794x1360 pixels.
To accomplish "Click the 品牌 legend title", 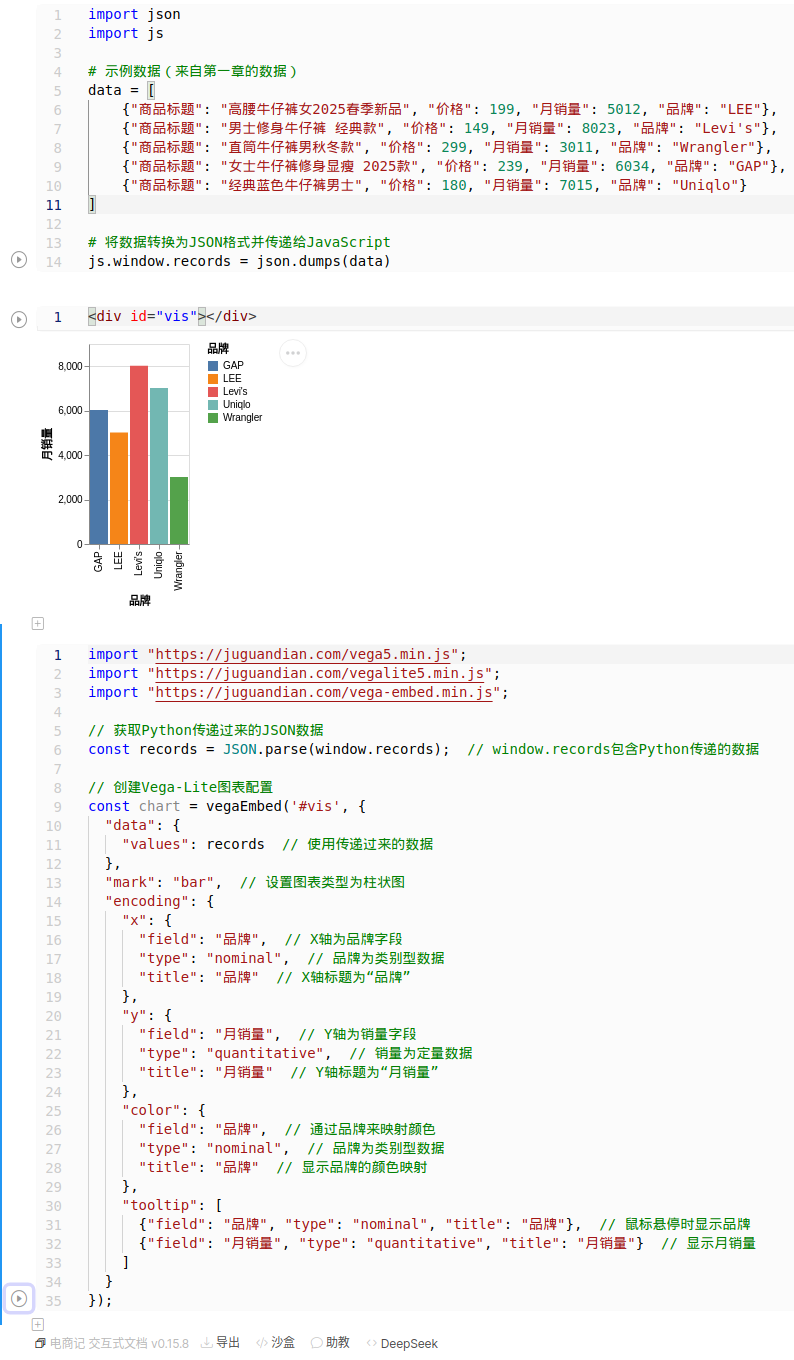I will tap(218, 349).
